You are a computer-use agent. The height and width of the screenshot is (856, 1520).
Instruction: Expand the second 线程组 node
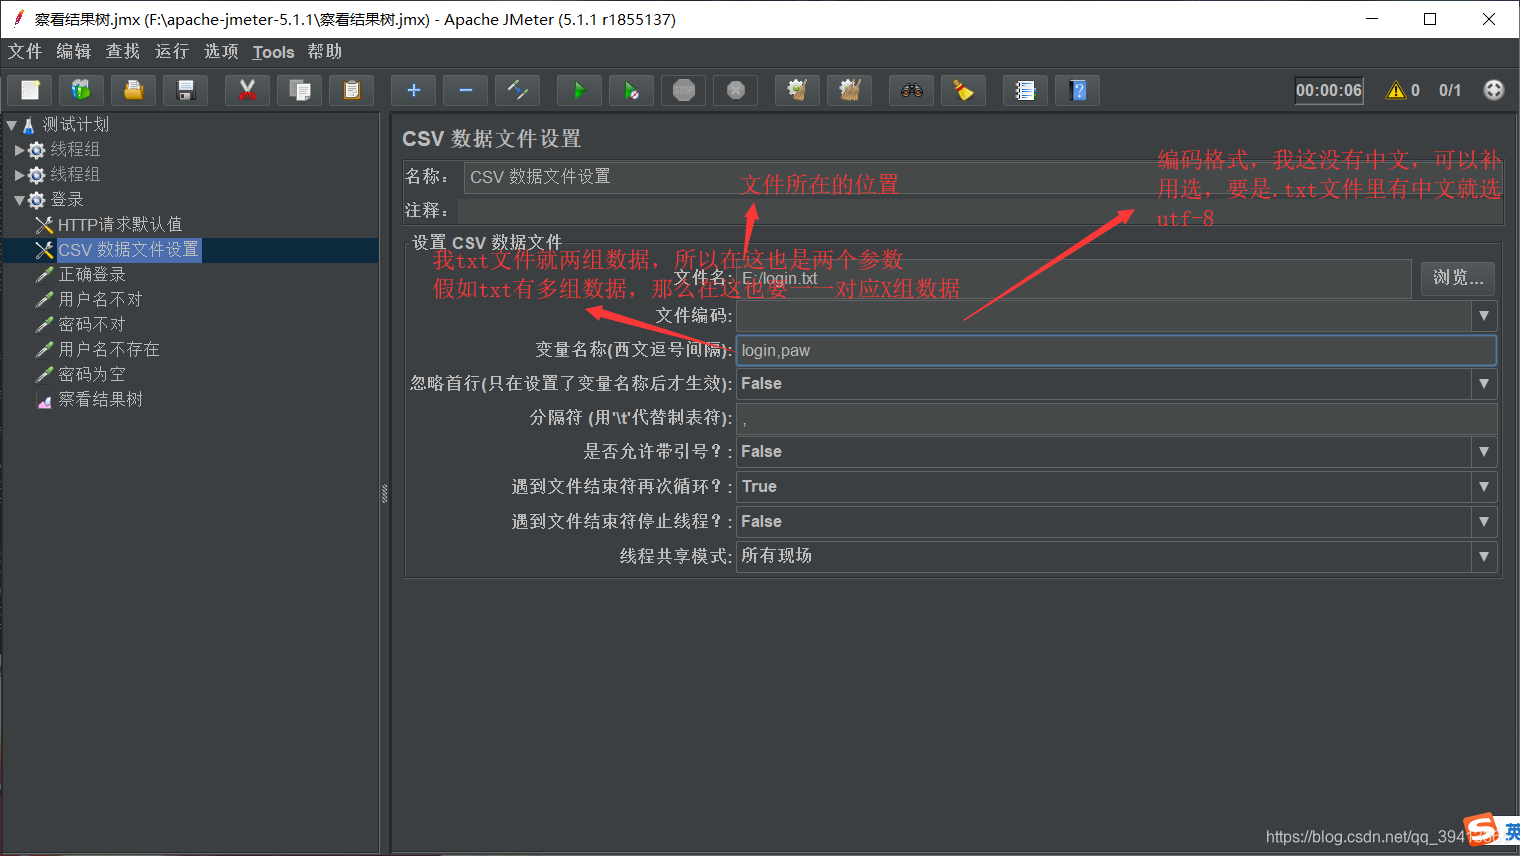coord(20,175)
